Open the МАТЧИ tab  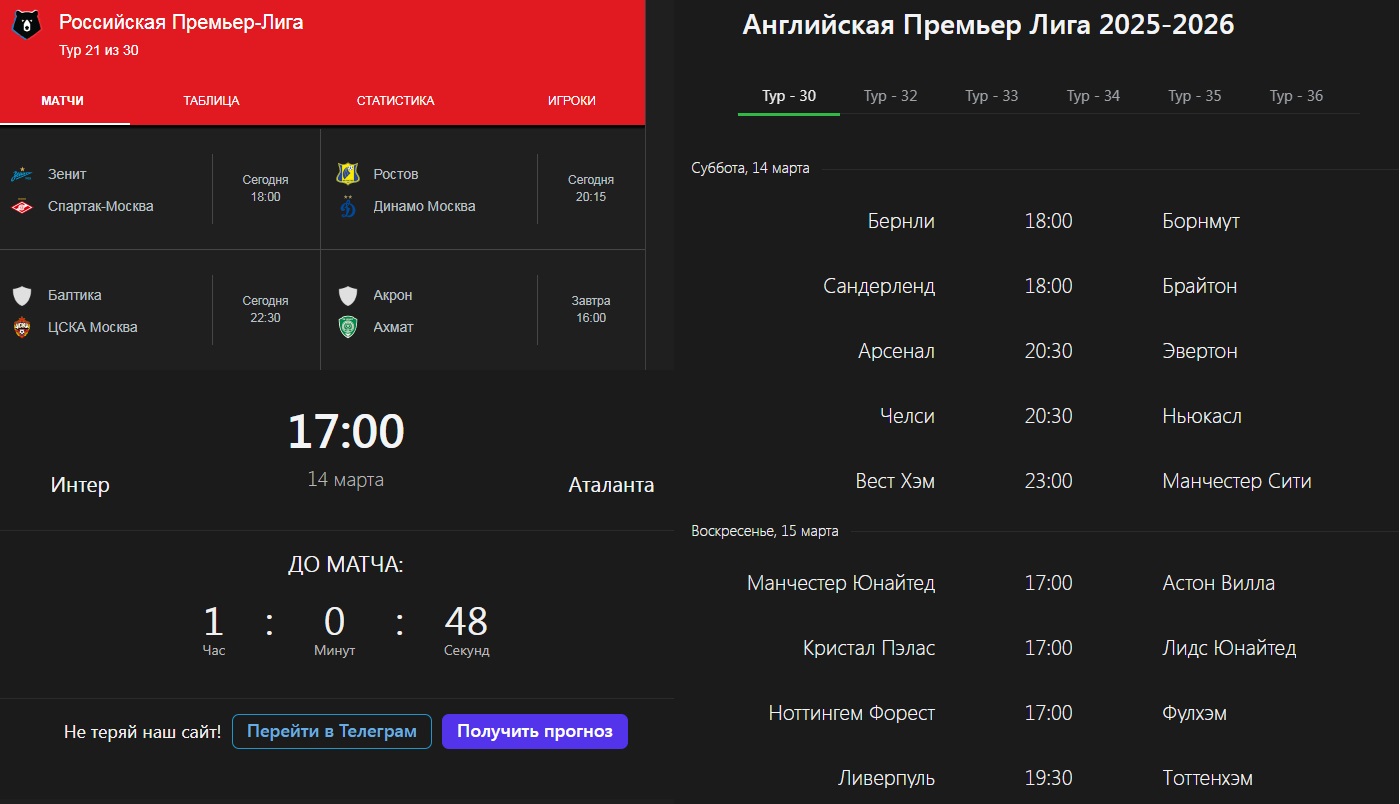[62, 101]
